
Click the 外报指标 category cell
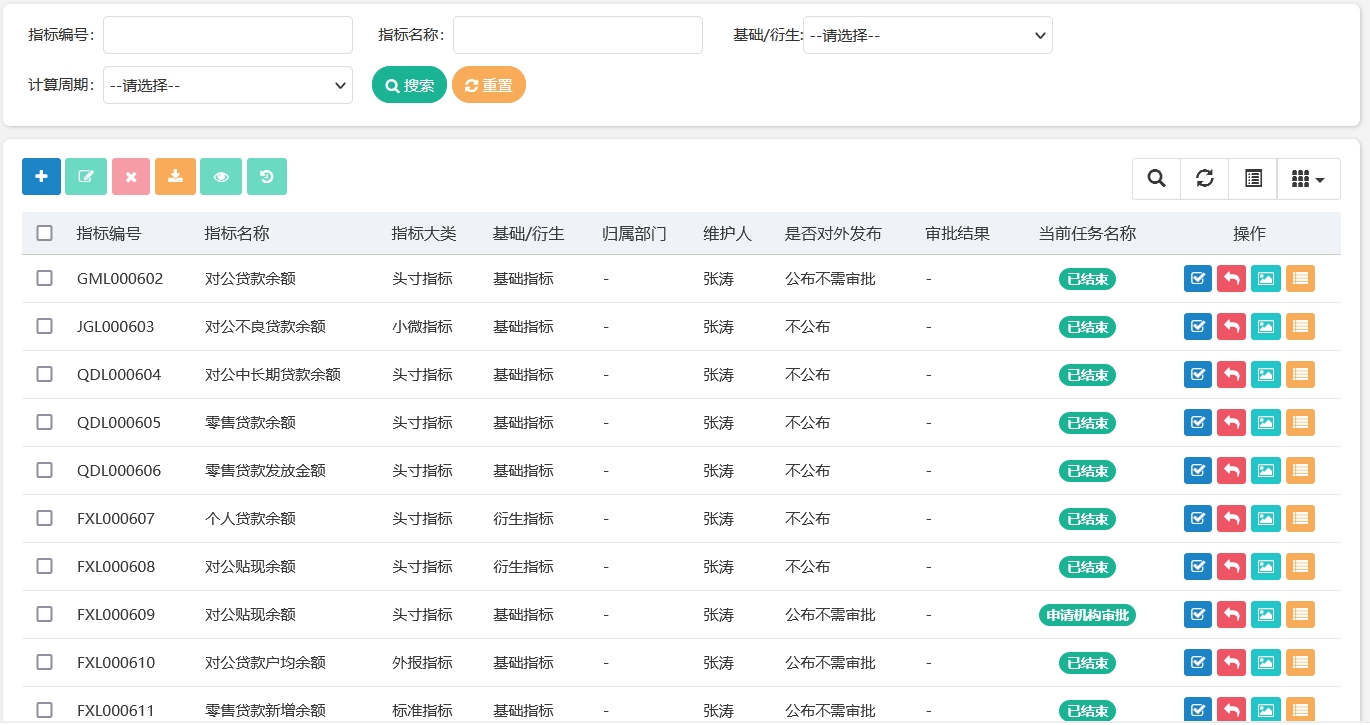422,663
